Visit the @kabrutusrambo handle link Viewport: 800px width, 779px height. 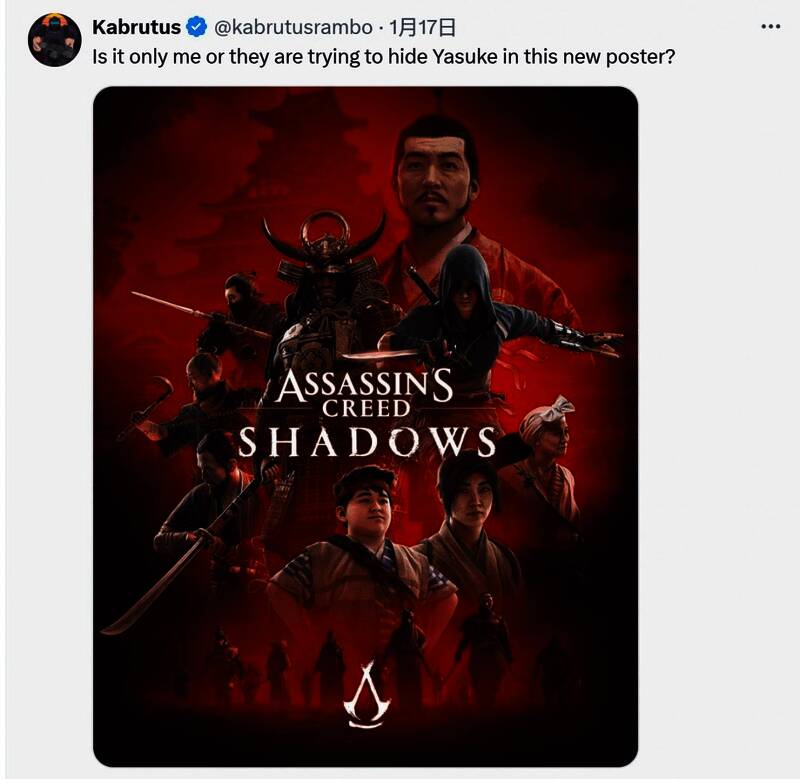pyautogui.click(x=293, y=27)
